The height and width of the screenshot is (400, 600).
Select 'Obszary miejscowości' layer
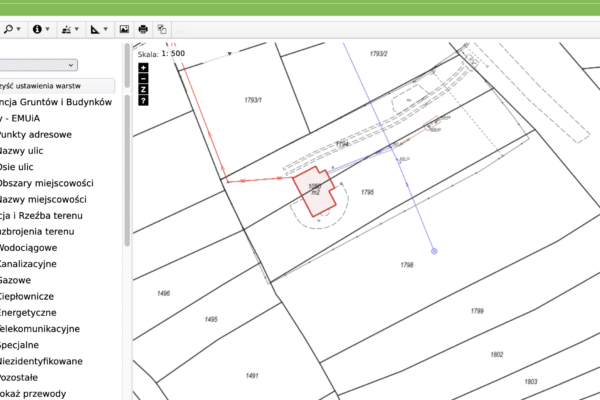click(x=47, y=183)
